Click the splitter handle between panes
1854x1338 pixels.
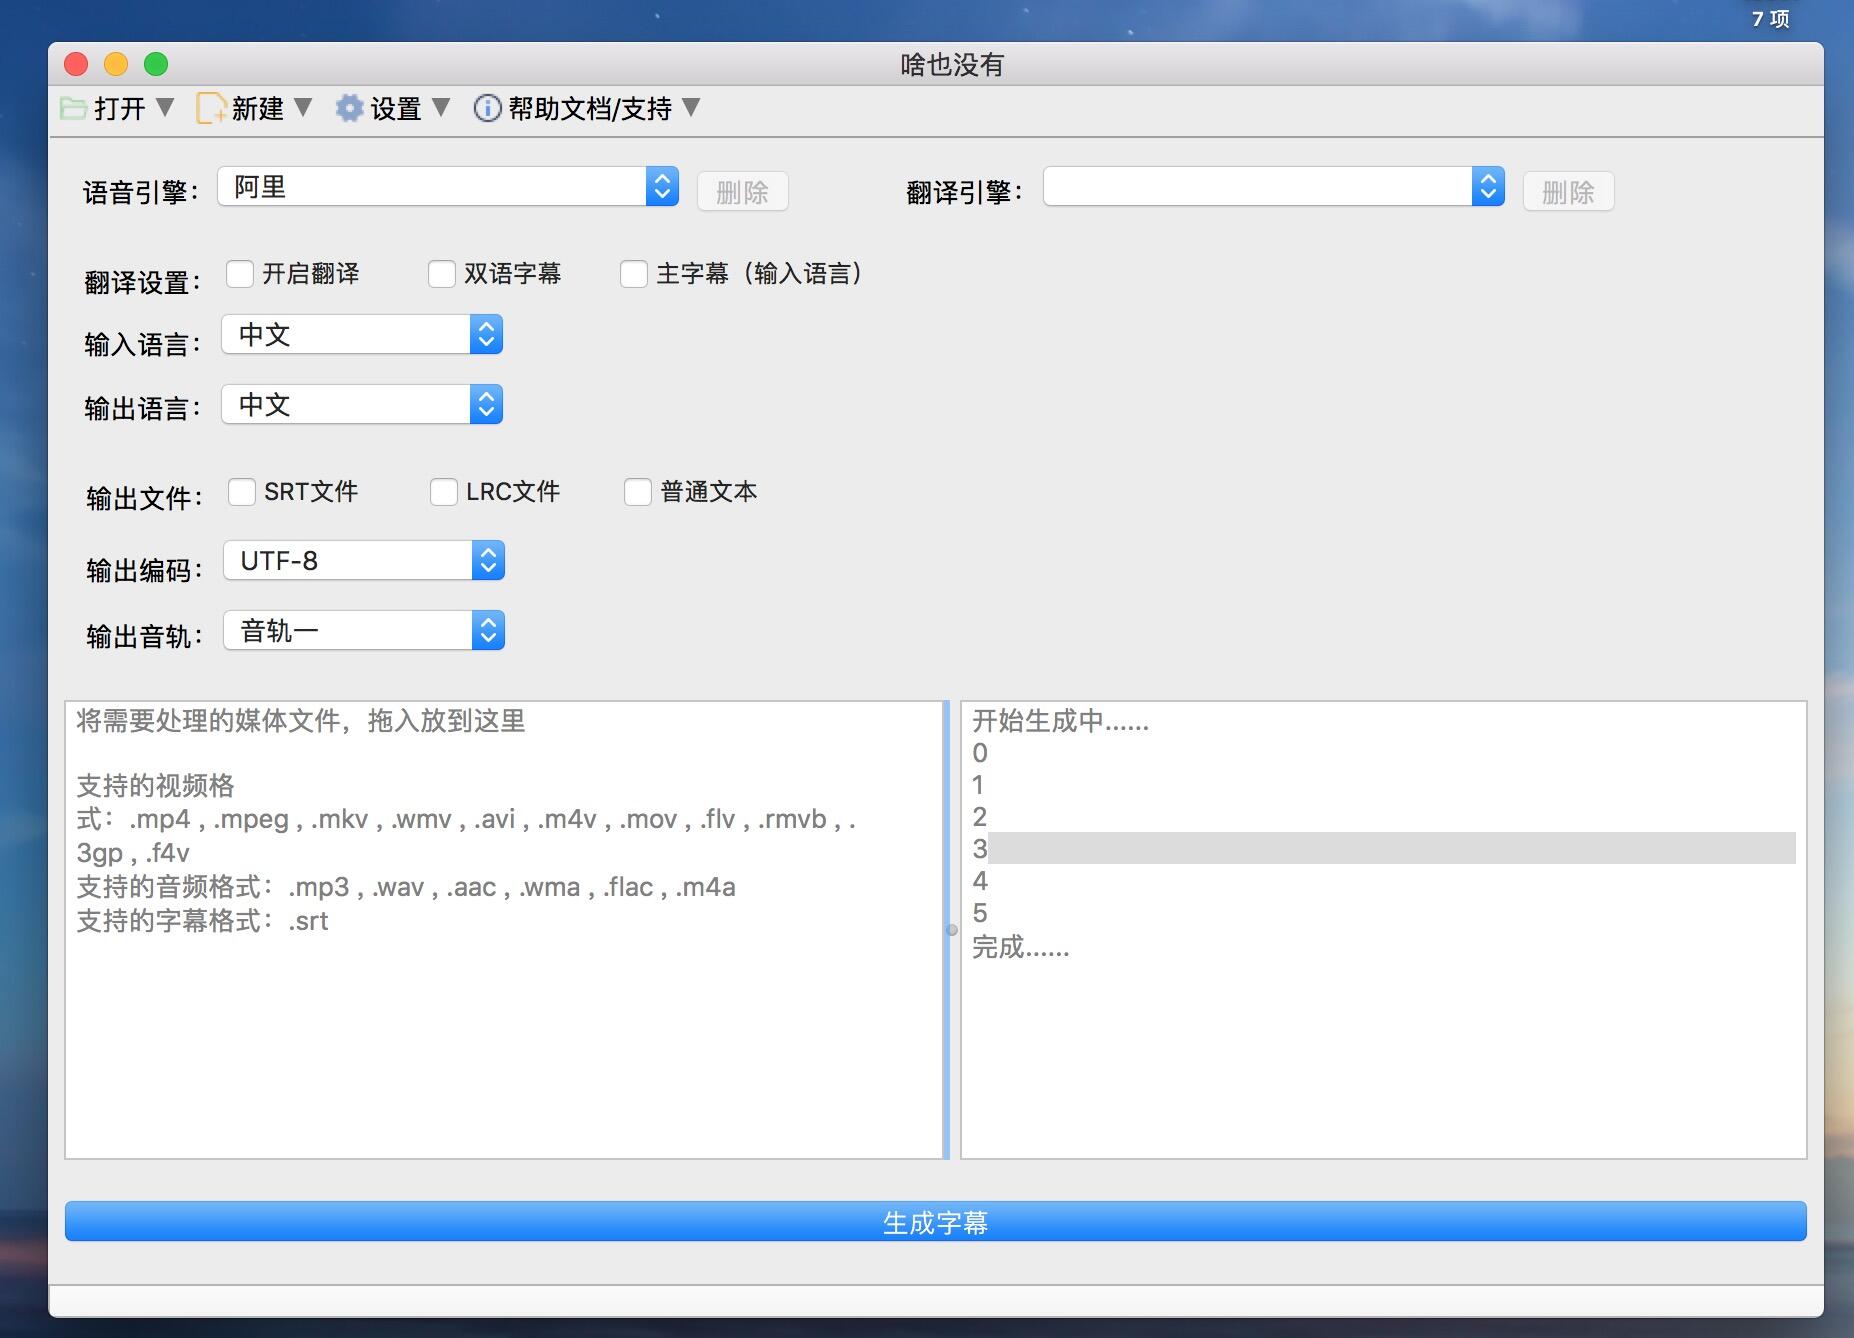(x=952, y=930)
